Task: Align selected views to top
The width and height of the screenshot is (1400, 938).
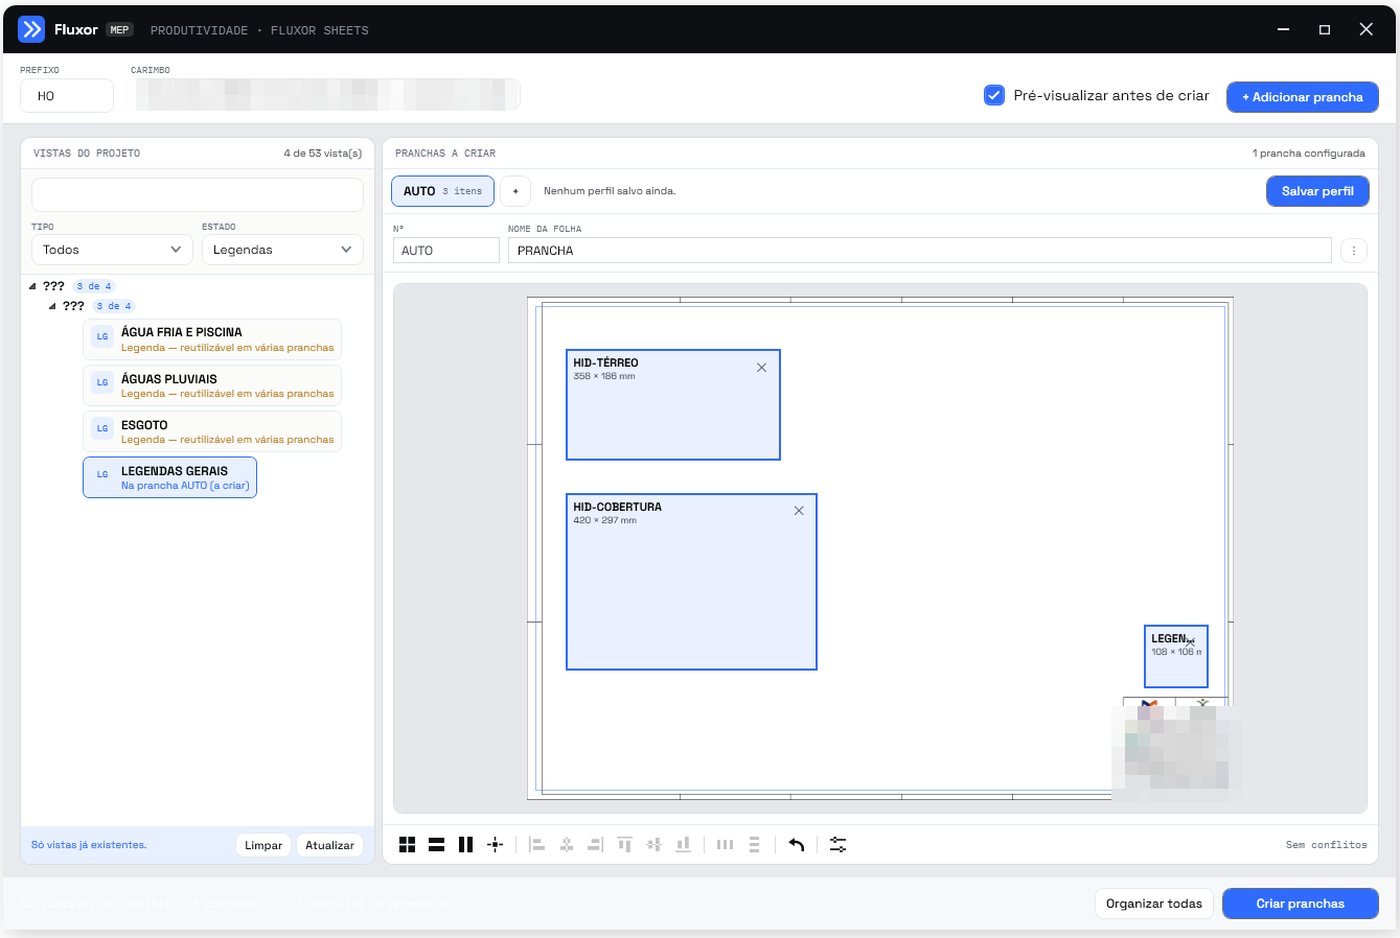Action: point(625,845)
